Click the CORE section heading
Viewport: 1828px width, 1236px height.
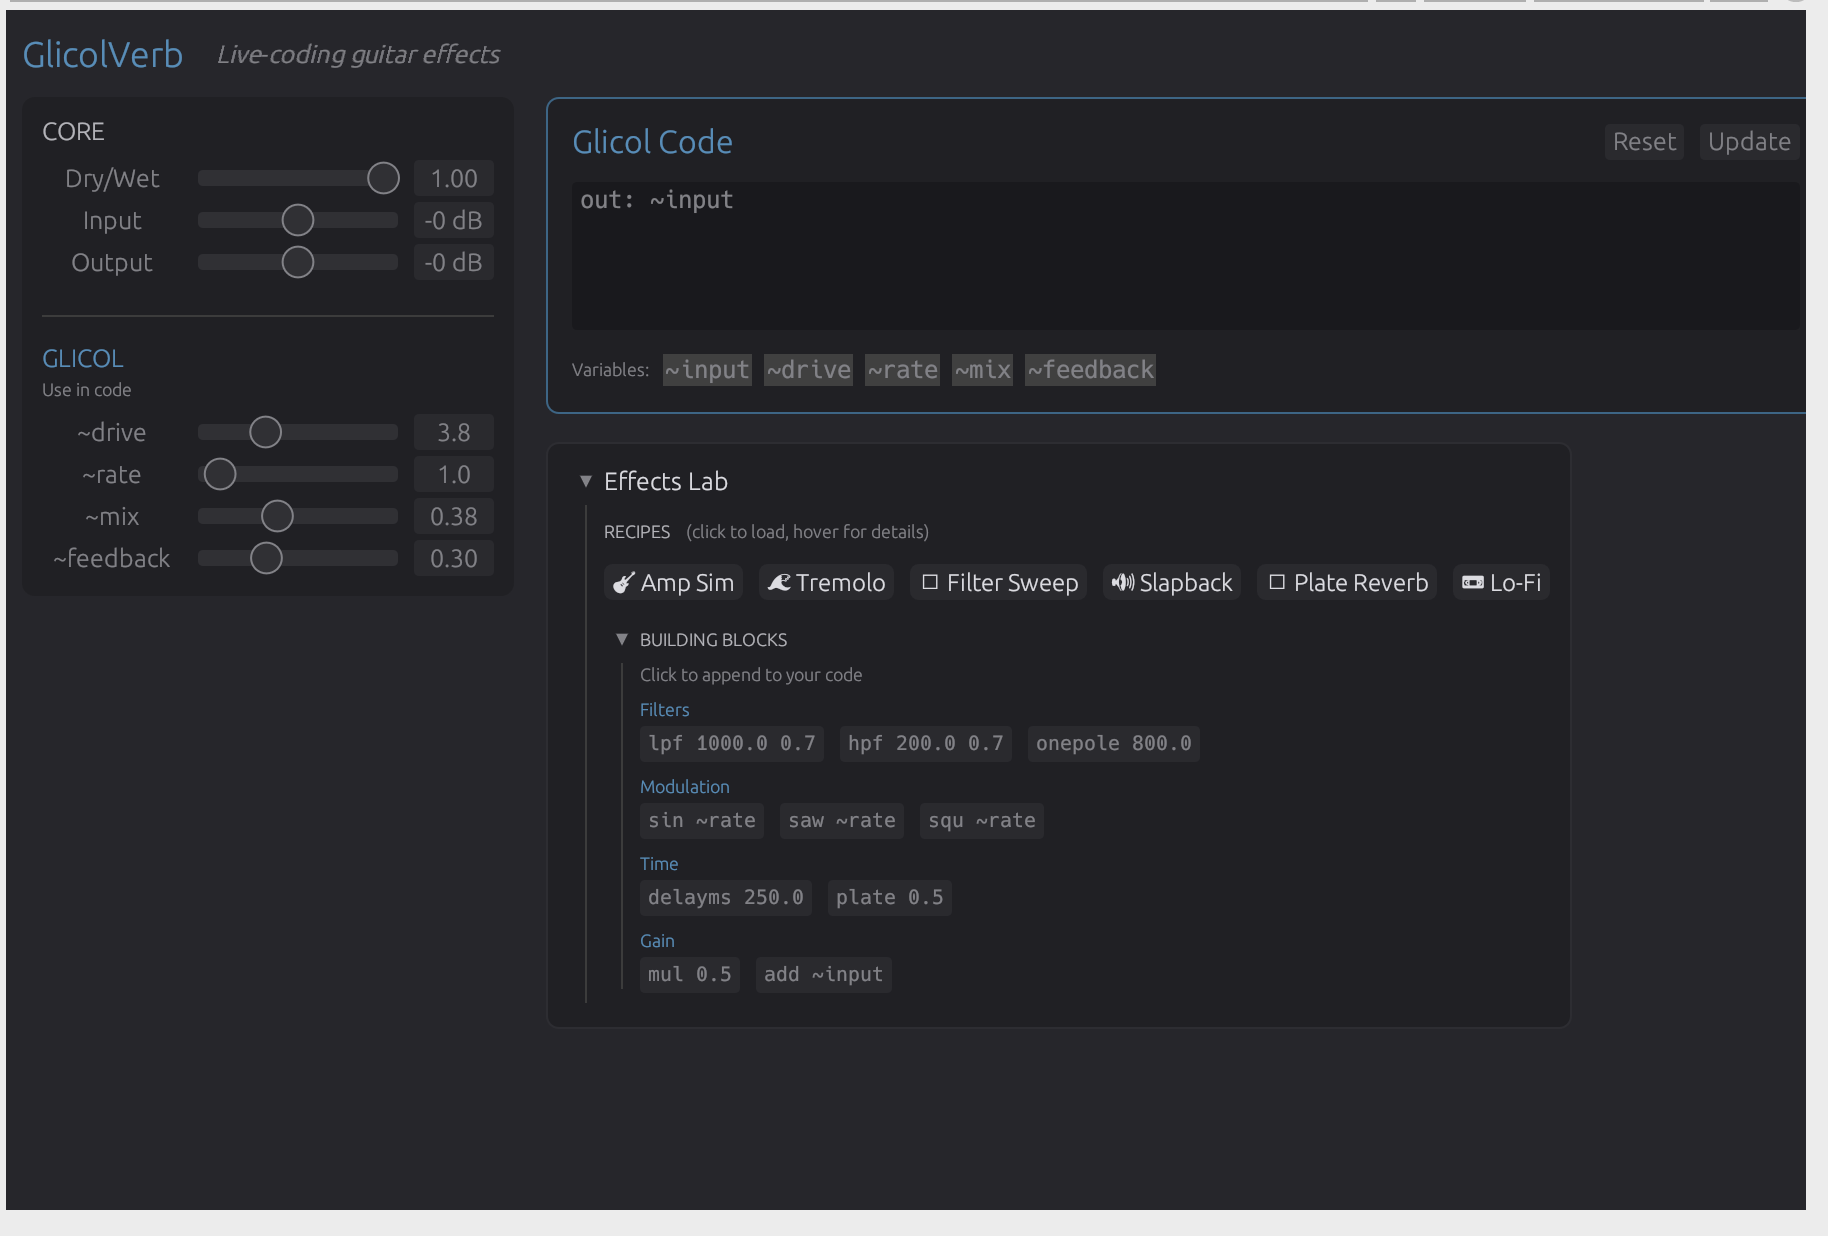(73, 131)
